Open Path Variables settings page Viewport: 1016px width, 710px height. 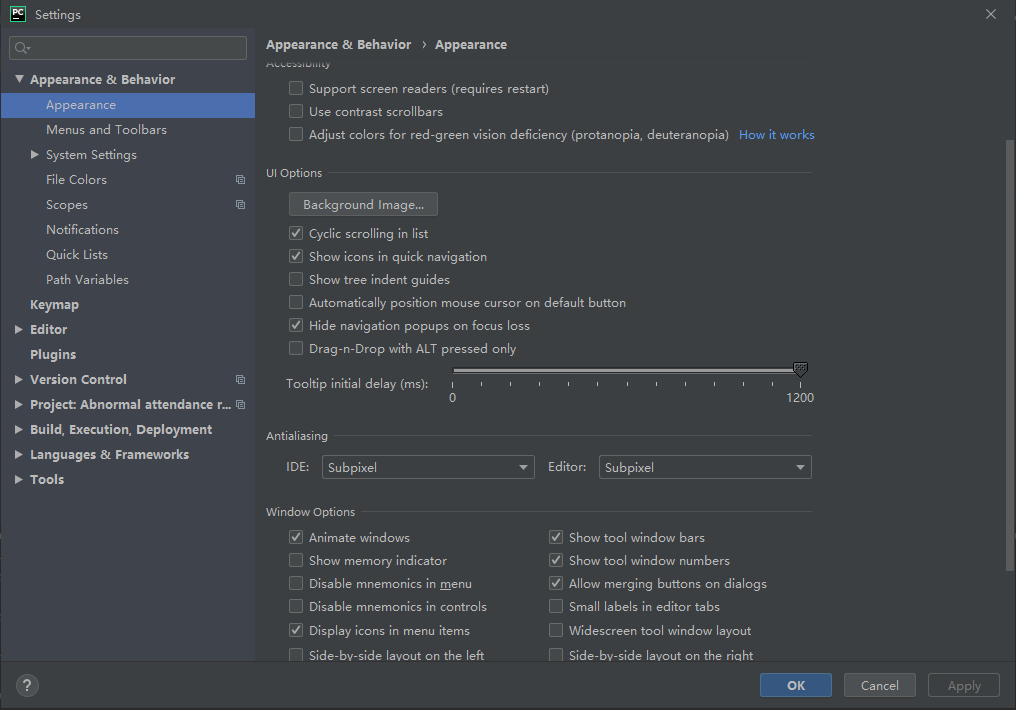(87, 279)
